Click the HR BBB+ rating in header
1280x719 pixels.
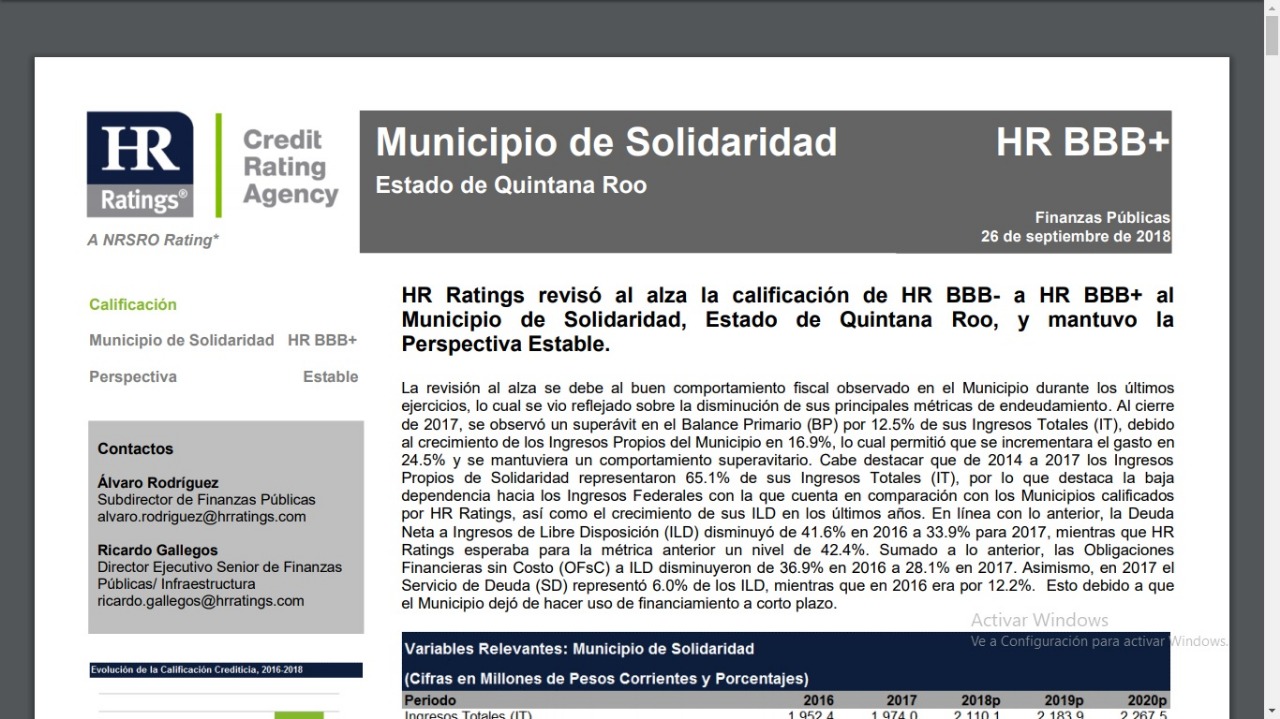pyautogui.click(x=1082, y=143)
